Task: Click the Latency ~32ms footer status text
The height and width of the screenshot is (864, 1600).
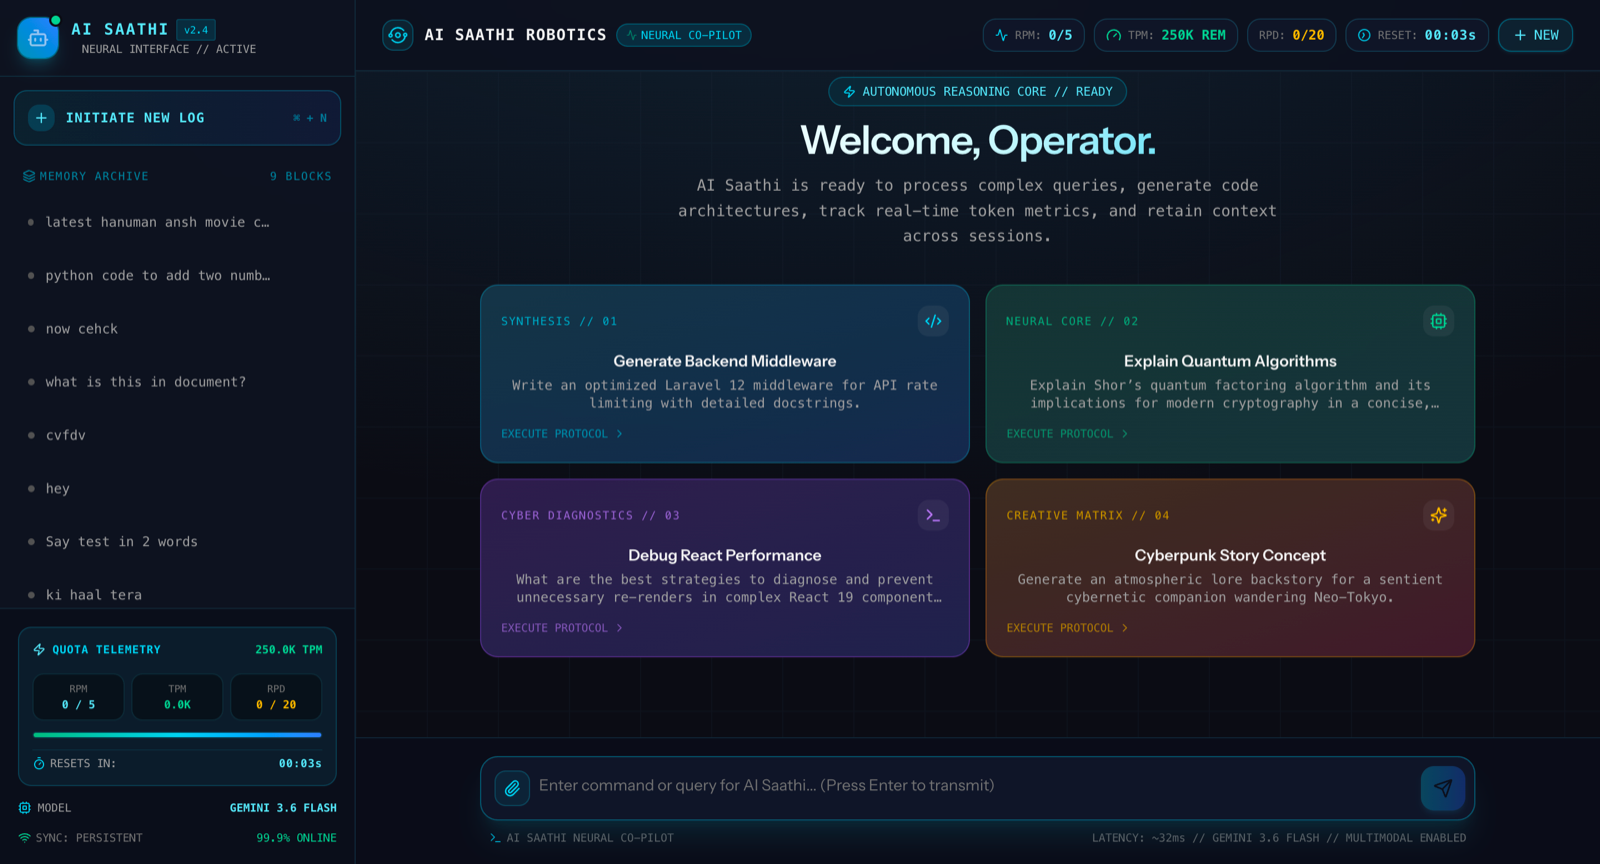Action: coord(1138,838)
